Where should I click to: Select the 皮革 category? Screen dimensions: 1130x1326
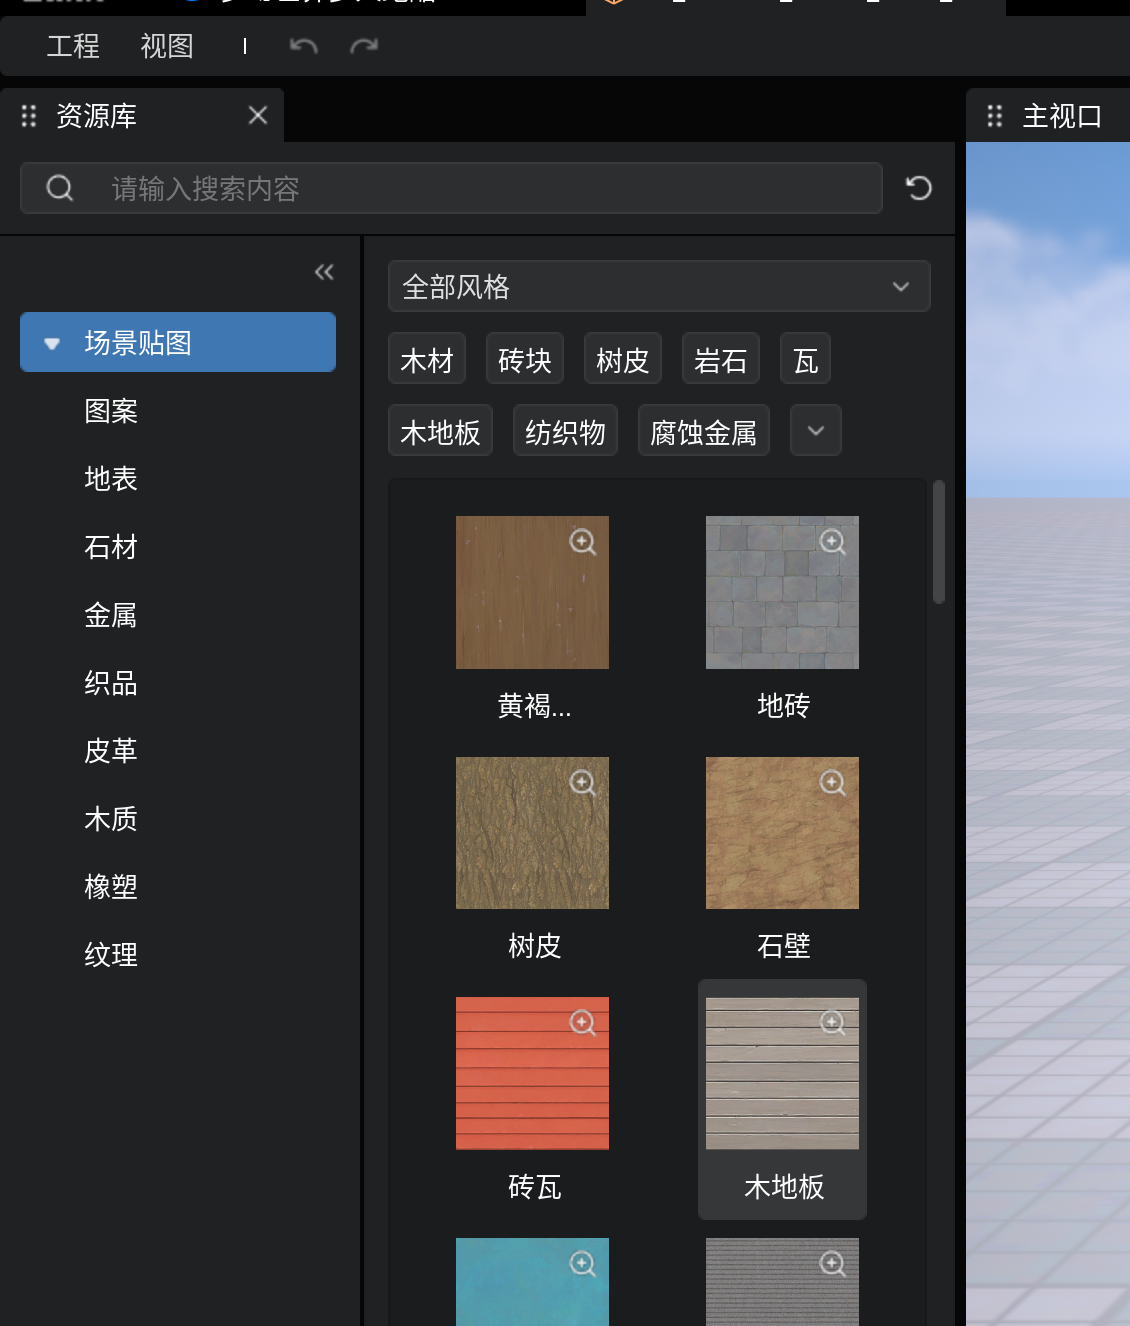pyautogui.click(x=111, y=751)
